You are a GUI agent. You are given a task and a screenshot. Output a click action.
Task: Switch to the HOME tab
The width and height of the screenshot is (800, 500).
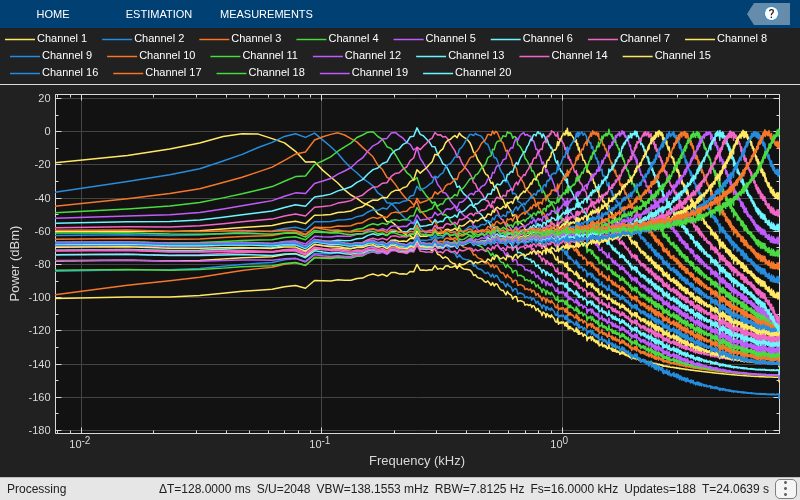[x=53, y=14]
